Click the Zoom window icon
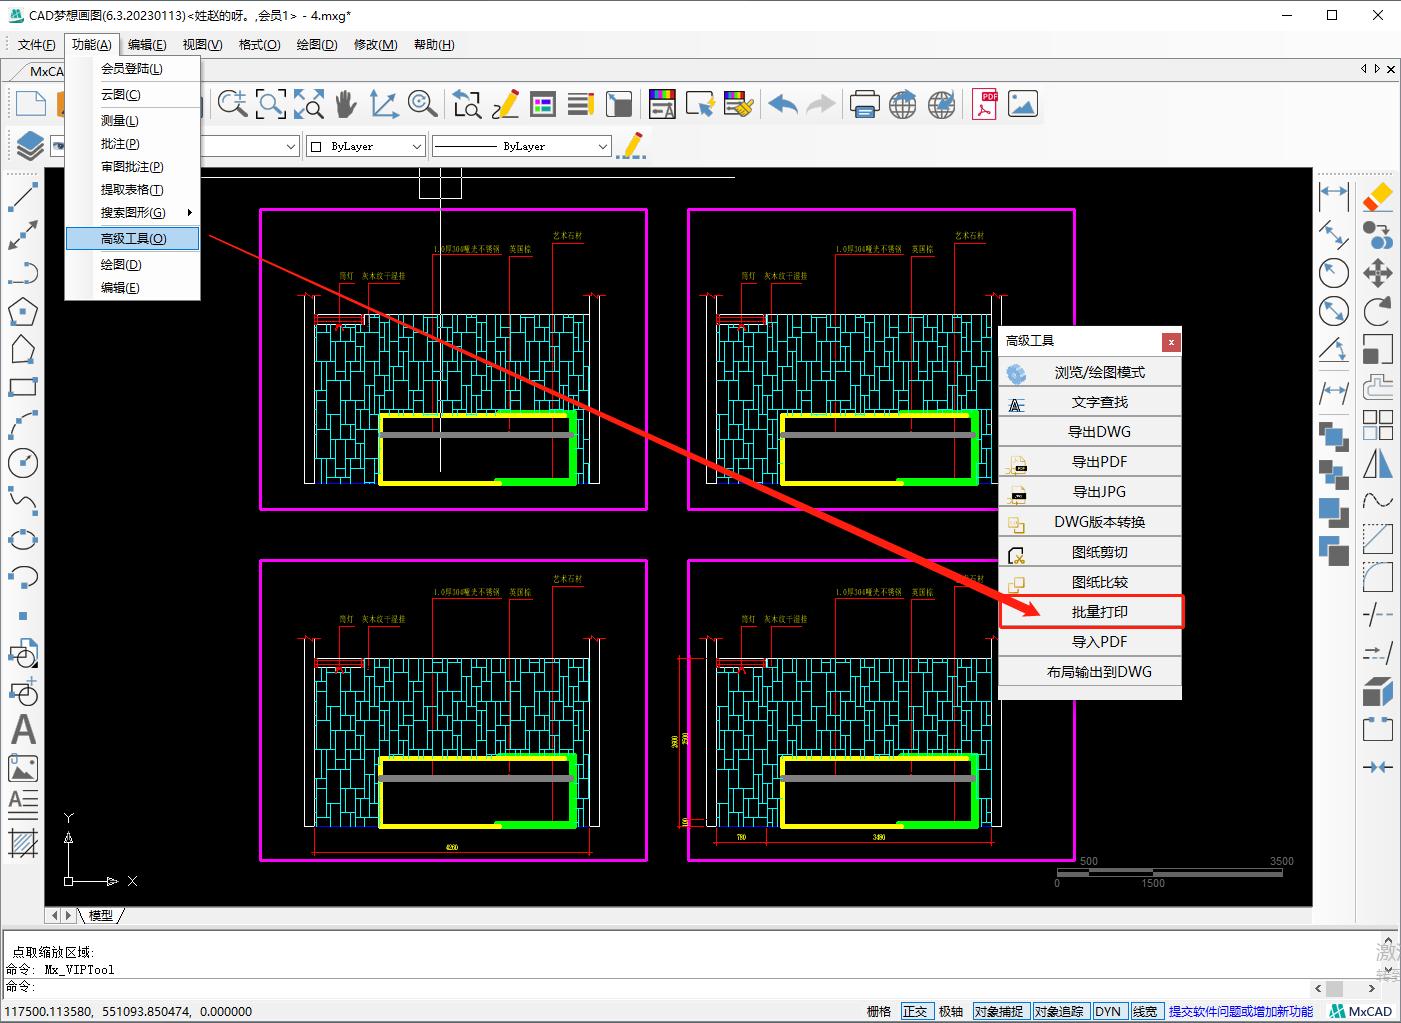1401x1023 pixels. click(x=270, y=104)
